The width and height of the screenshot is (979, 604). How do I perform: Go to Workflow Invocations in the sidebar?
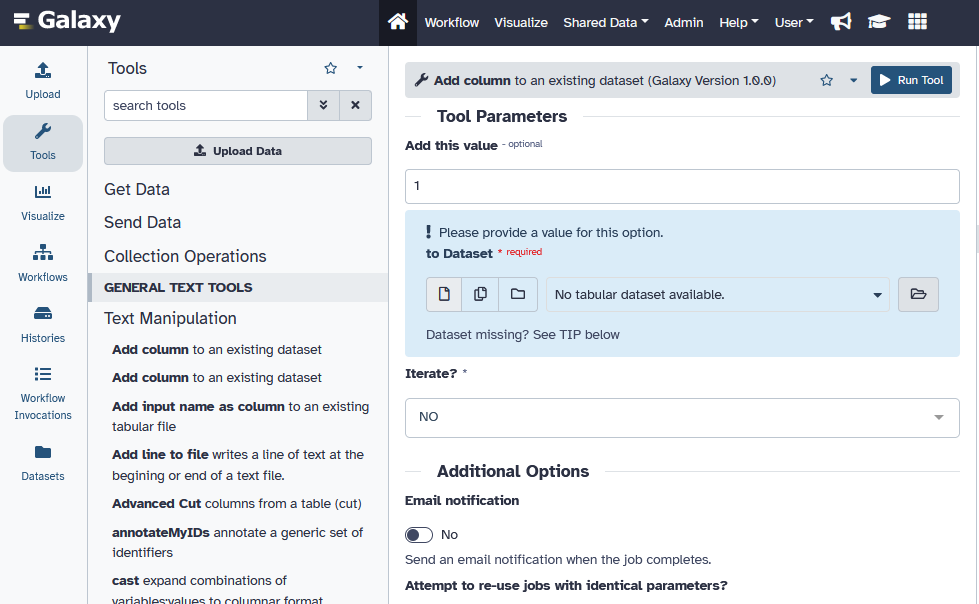[42, 390]
